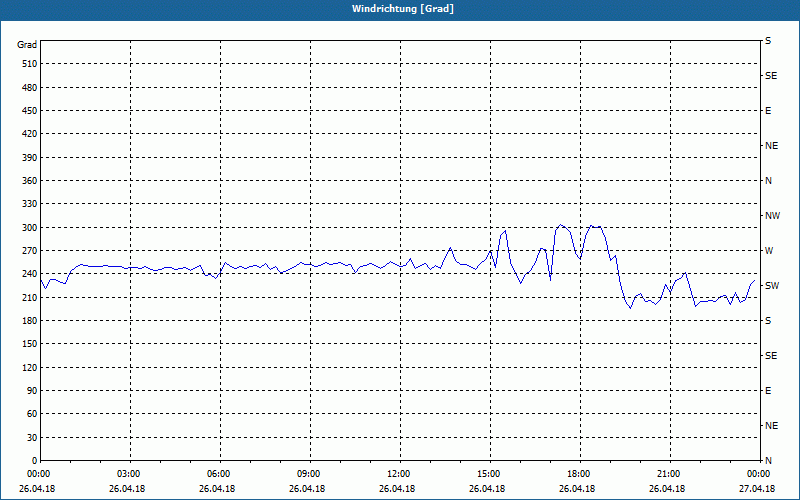Click the 390 y-axis label
The width and height of the screenshot is (800, 500).
(30, 157)
